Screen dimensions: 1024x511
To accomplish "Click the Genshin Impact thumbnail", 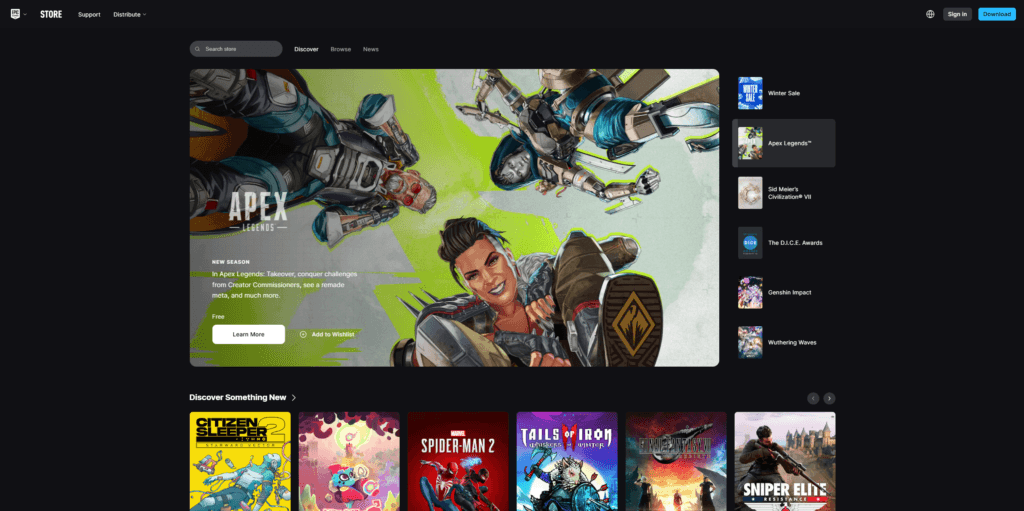I will pyautogui.click(x=750, y=292).
